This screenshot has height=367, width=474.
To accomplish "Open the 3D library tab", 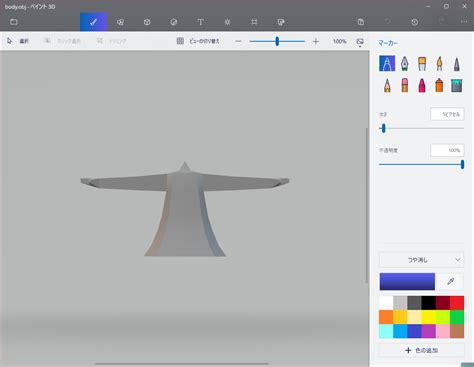I will click(x=281, y=22).
